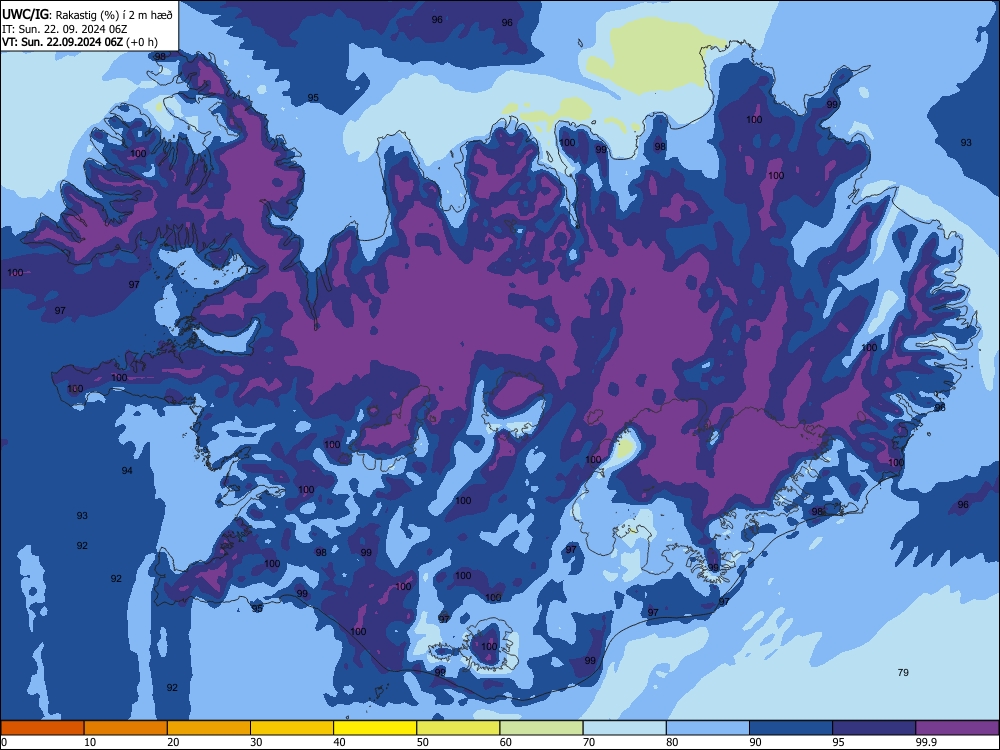Click the 'VT: Sun. 22.09.2024 06Z (+0 h)' line
Viewport: 1000px width, 750px height.
pos(80,42)
